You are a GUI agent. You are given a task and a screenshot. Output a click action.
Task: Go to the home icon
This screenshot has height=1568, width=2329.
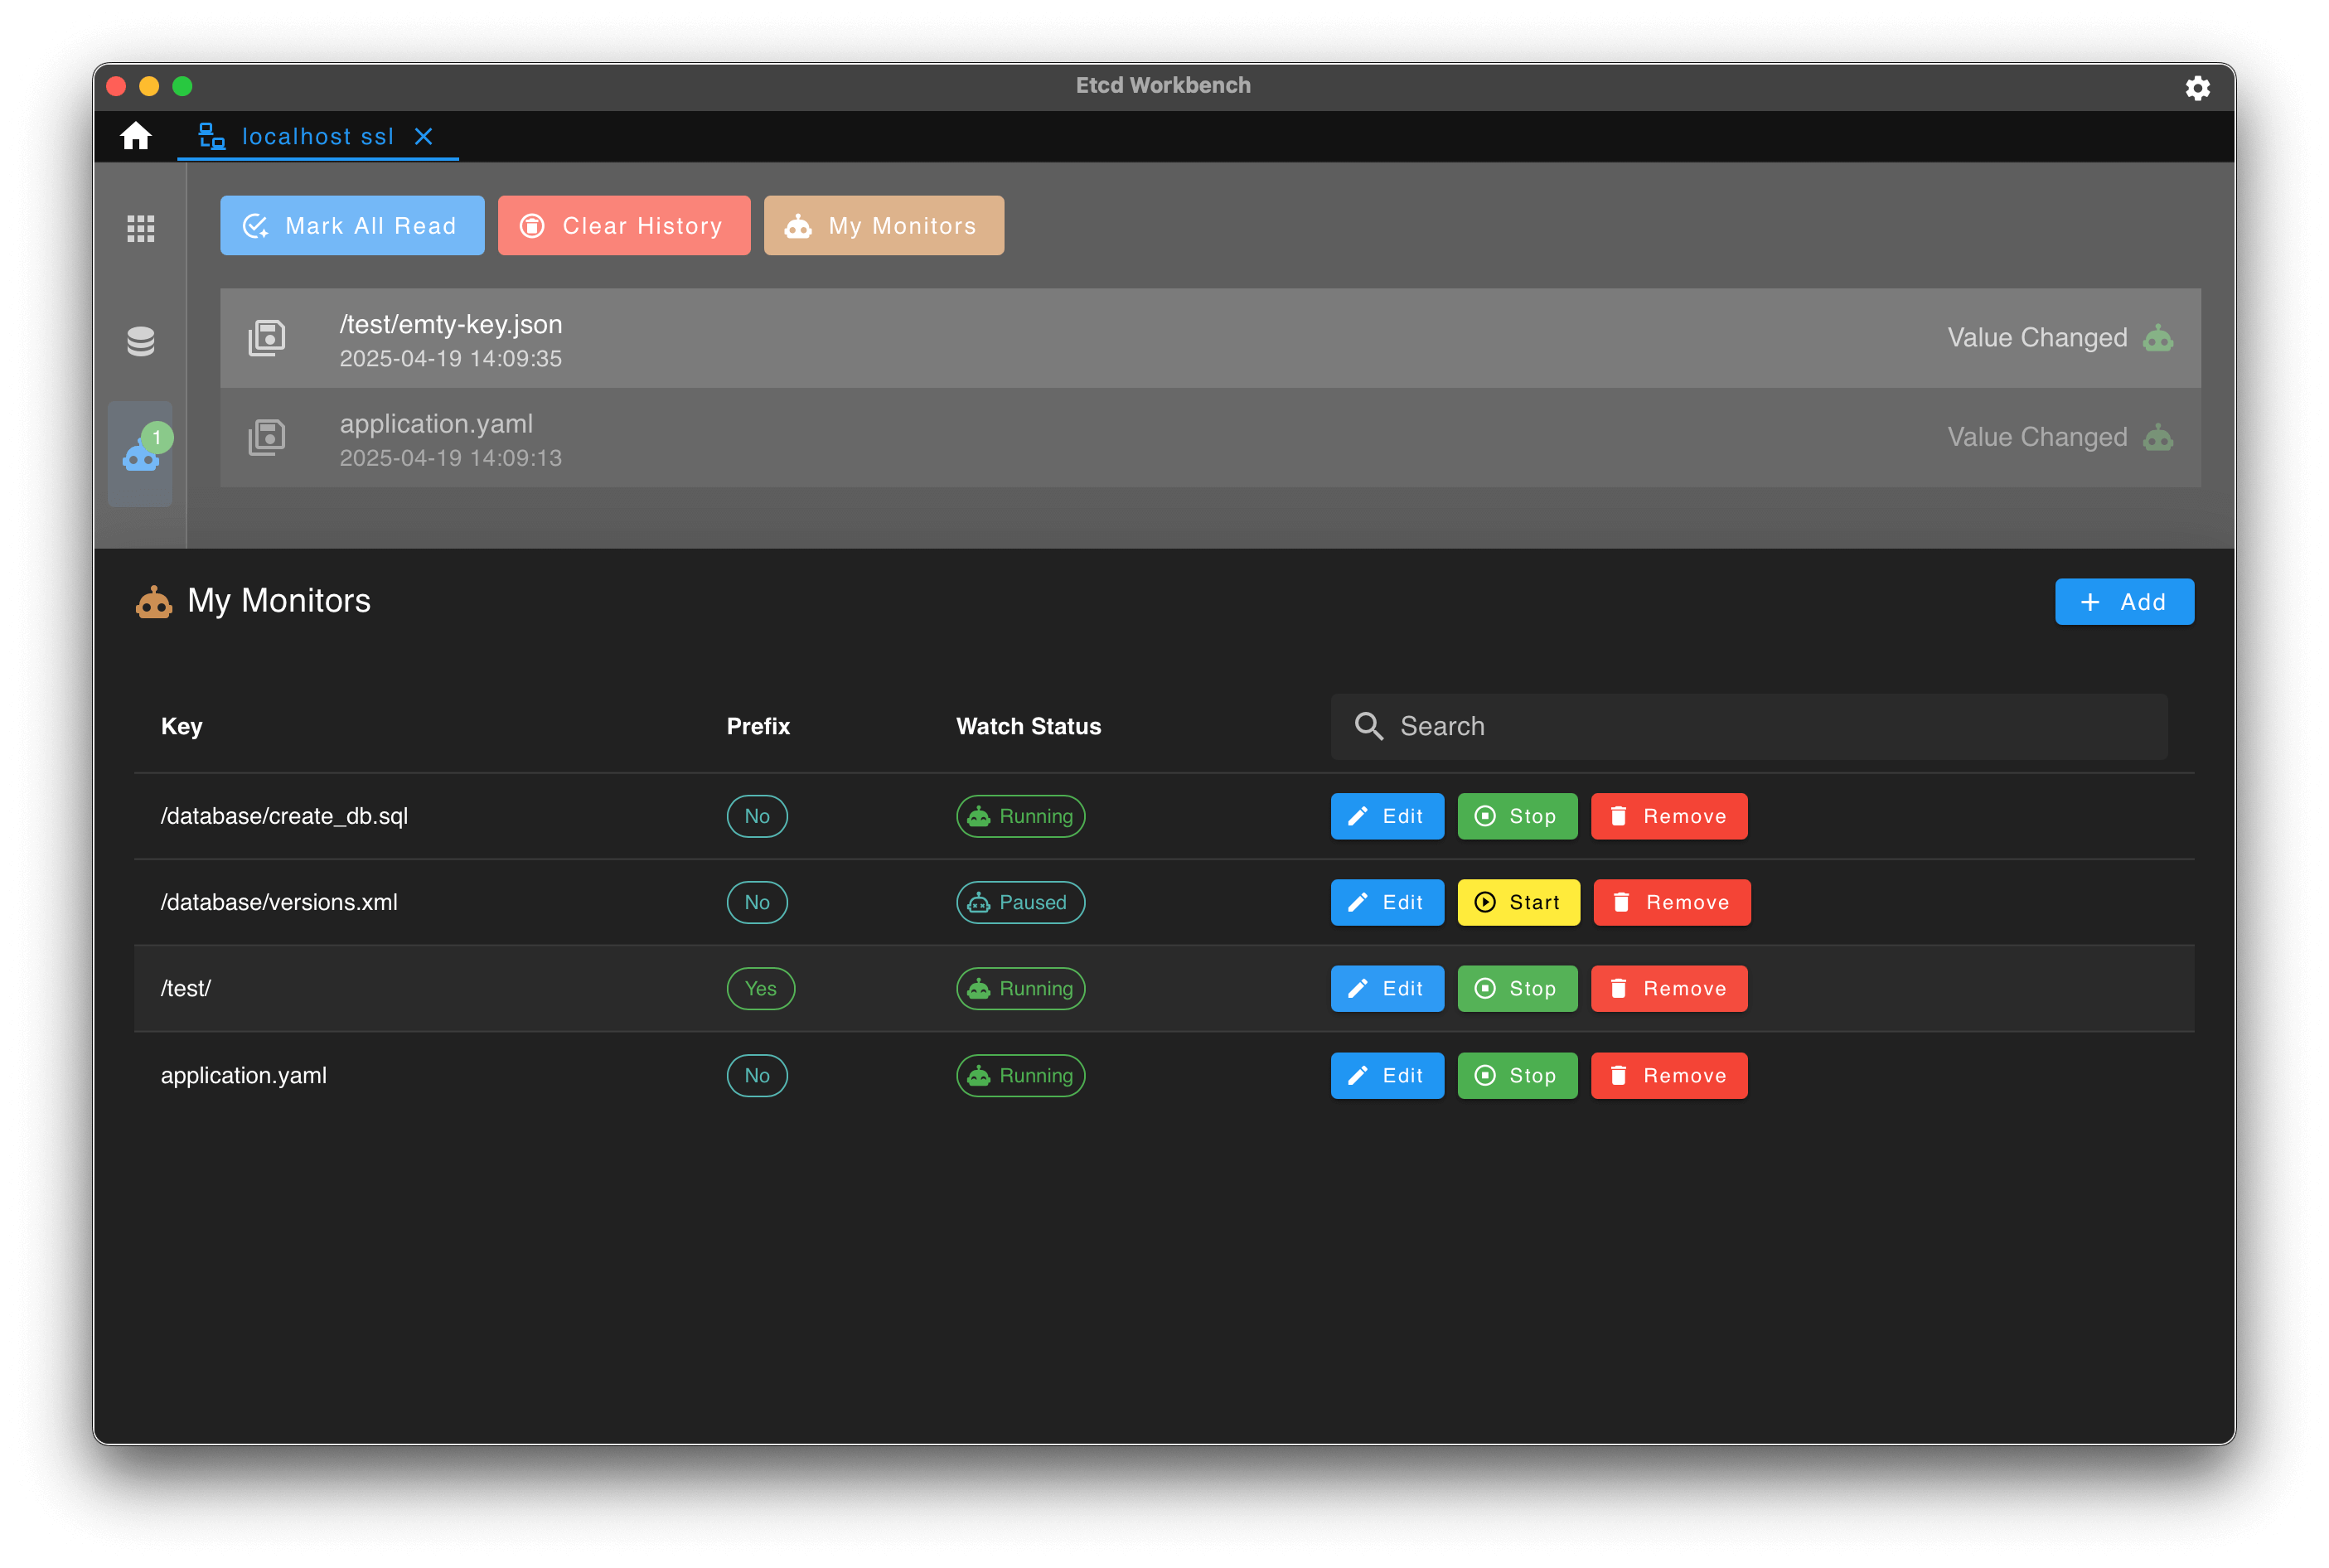136,136
